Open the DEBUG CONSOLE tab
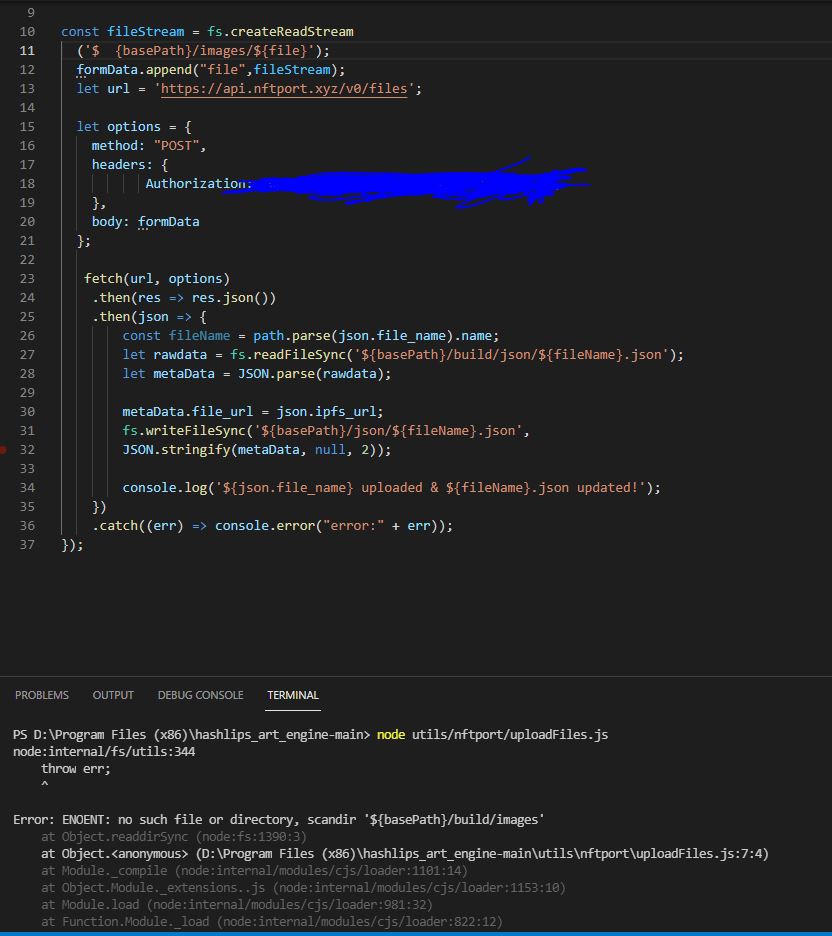The height and width of the screenshot is (936, 832). [200, 695]
